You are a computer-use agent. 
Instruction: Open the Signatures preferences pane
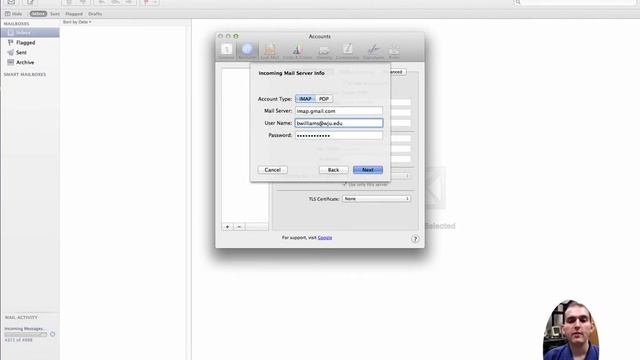click(373, 51)
